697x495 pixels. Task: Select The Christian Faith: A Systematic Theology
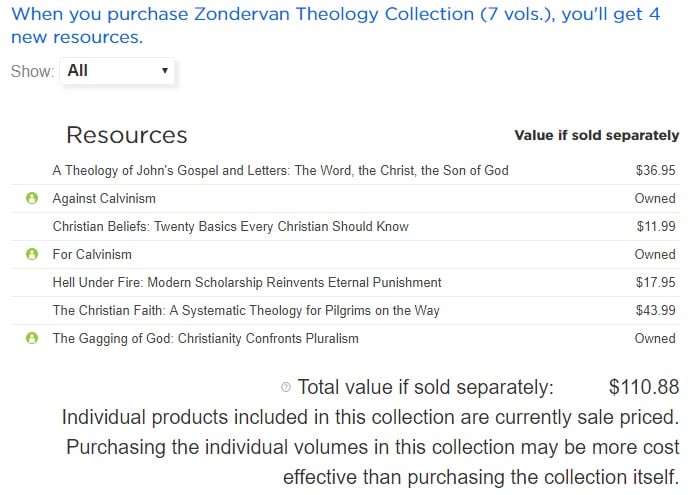246,310
